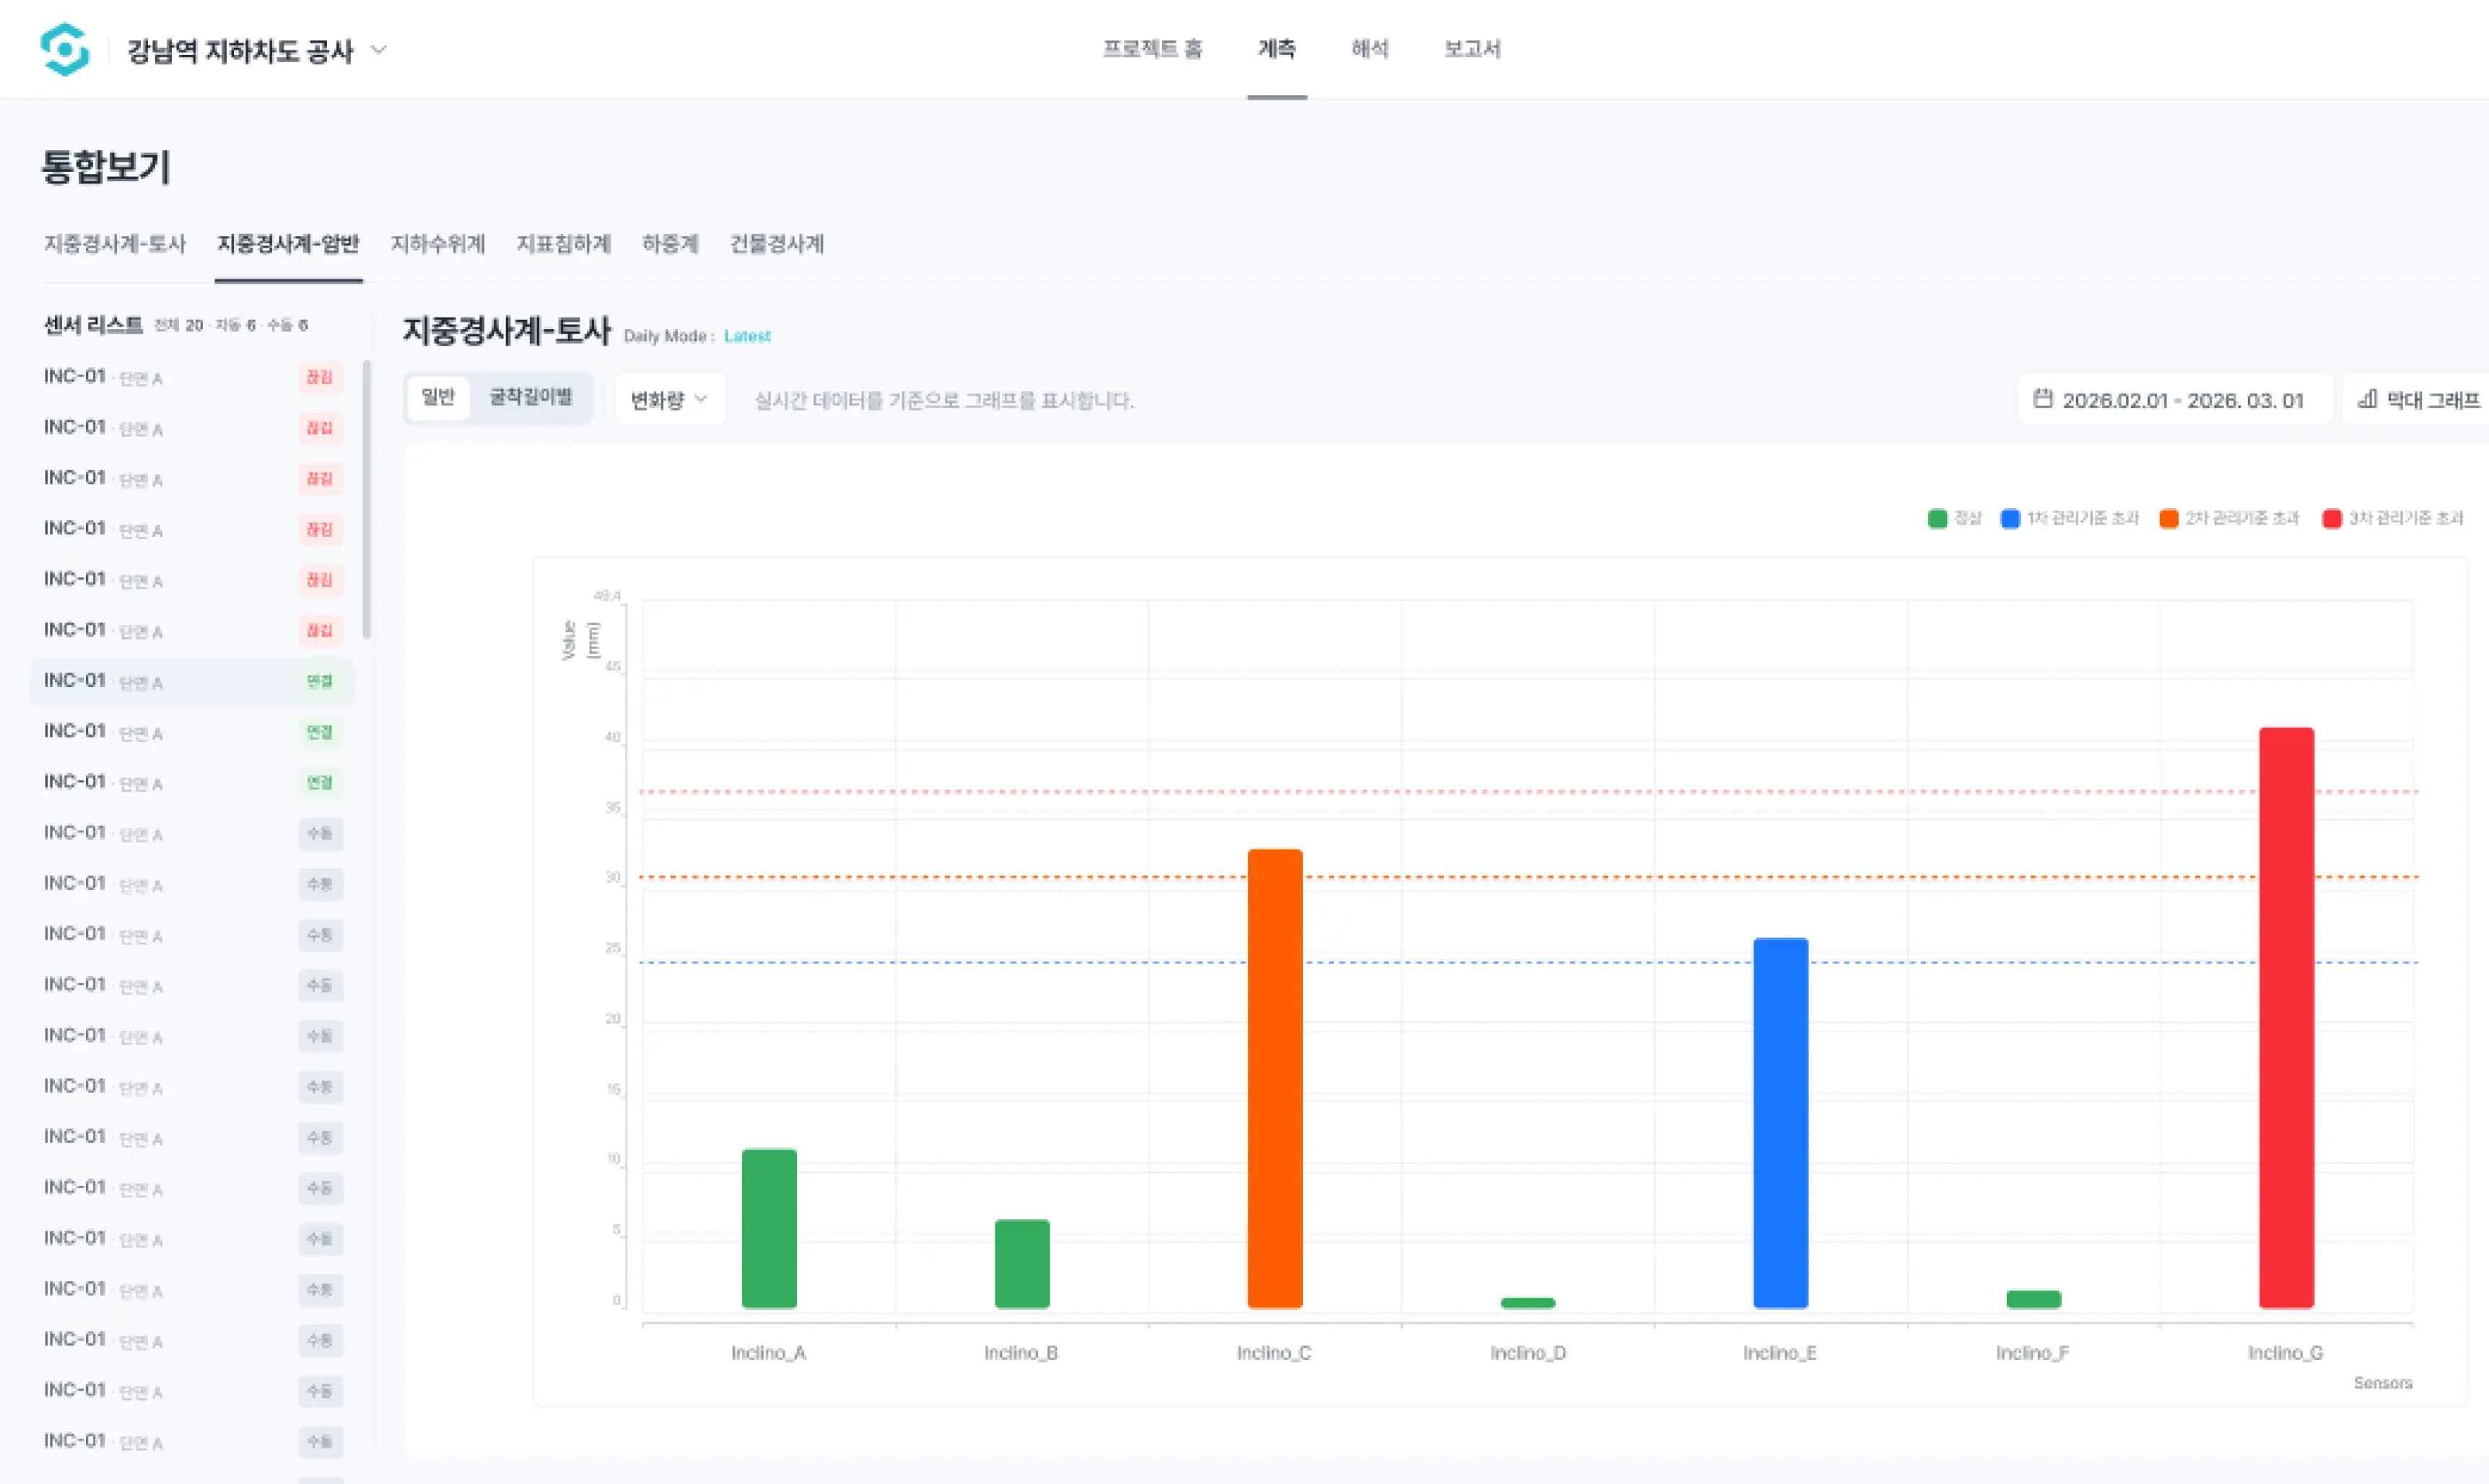Switch to the 지중경사계-토사 tab

[x=115, y=244]
